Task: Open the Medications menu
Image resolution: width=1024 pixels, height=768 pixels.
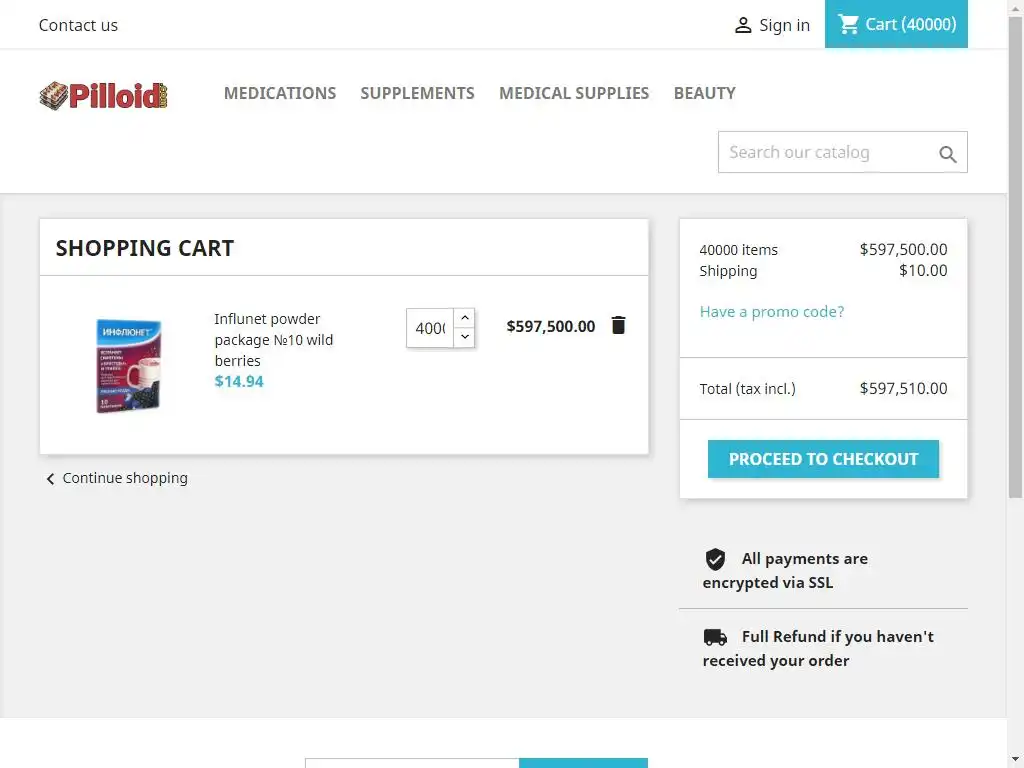Action: tap(280, 93)
